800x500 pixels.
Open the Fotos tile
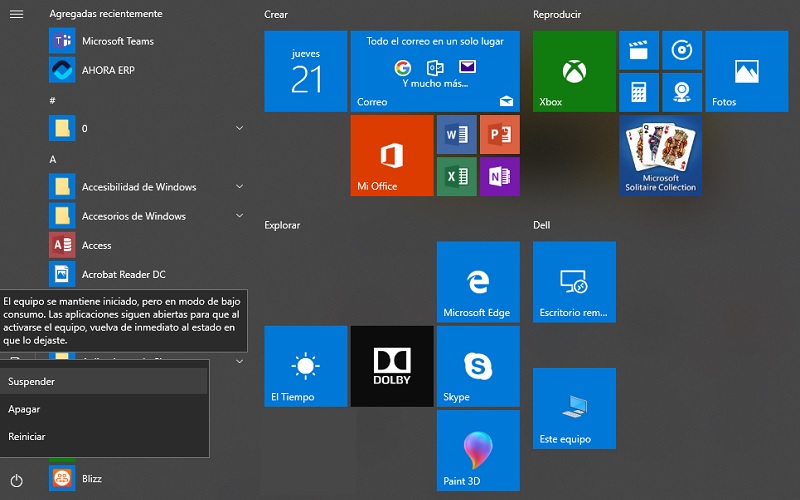pyautogui.click(x=747, y=71)
